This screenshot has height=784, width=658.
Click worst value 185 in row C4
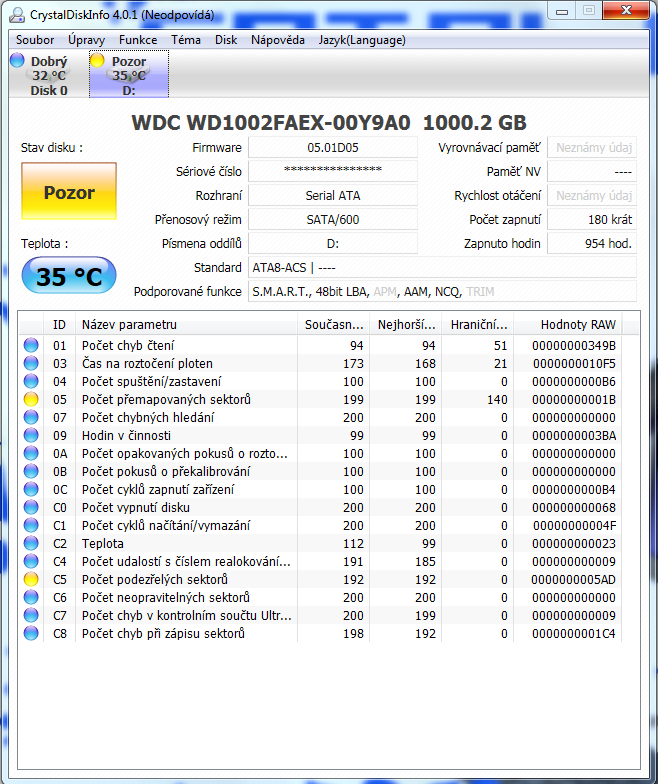click(425, 562)
